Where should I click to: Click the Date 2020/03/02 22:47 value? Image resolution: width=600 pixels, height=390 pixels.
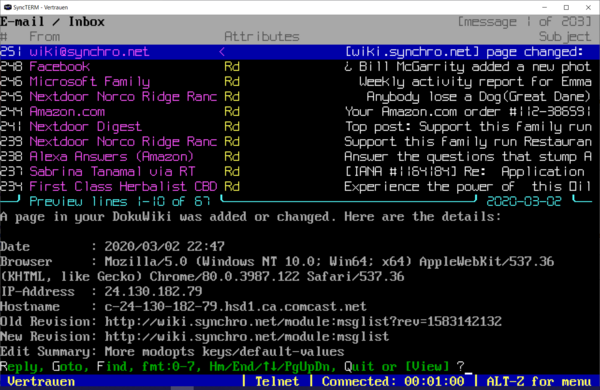coord(165,246)
